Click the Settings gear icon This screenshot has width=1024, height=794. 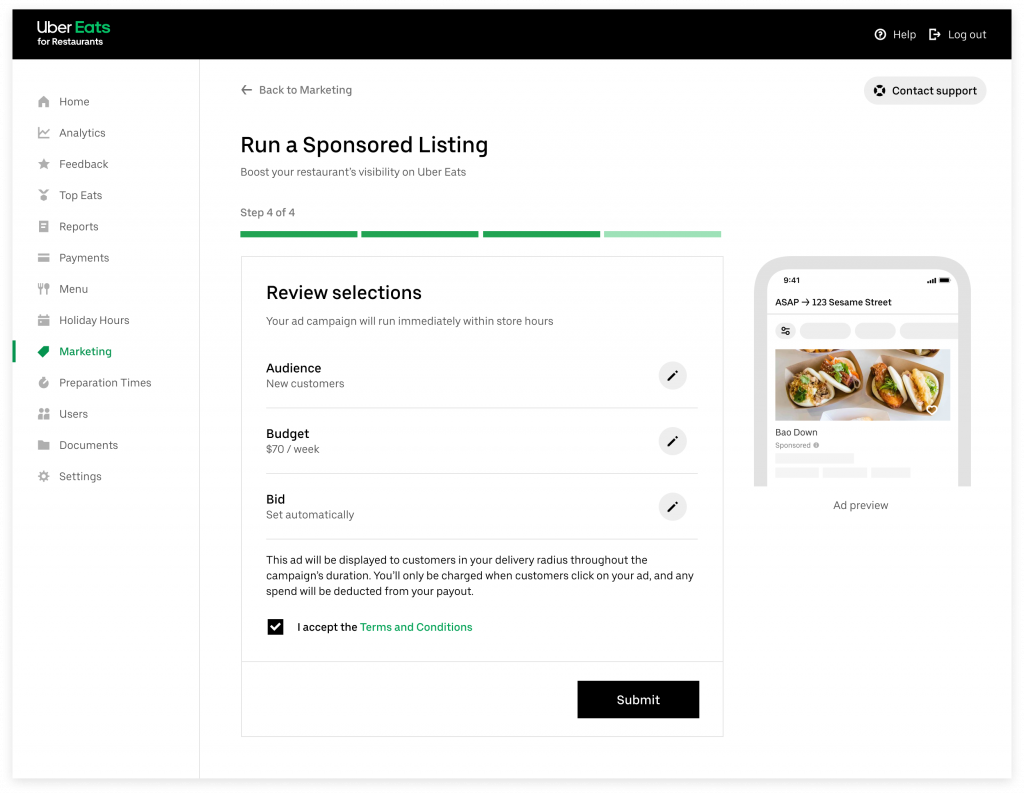44,476
